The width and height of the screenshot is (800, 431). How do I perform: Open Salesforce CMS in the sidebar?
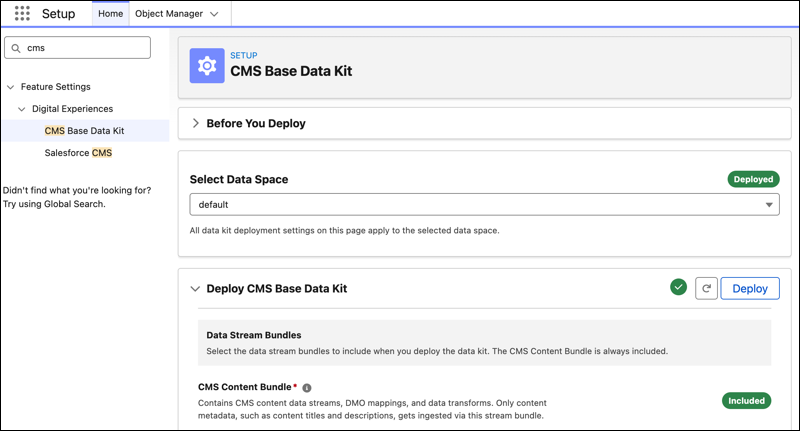click(x=78, y=153)
